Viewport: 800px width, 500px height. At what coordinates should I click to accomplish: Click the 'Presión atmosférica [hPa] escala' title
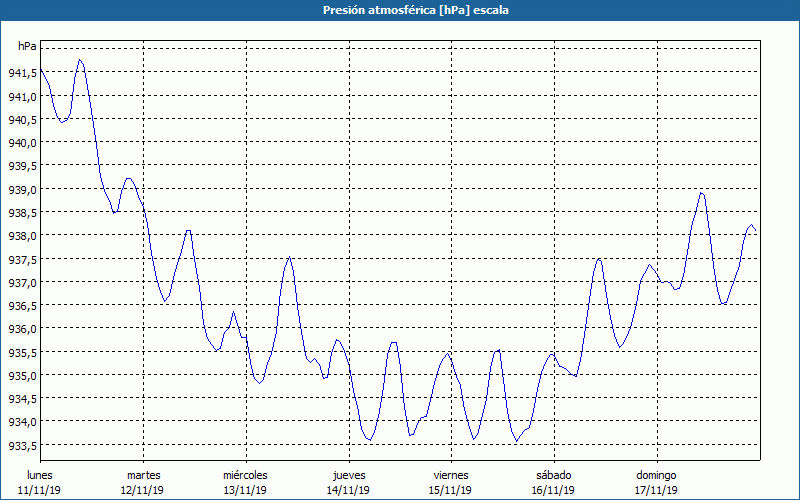point(416,10)
